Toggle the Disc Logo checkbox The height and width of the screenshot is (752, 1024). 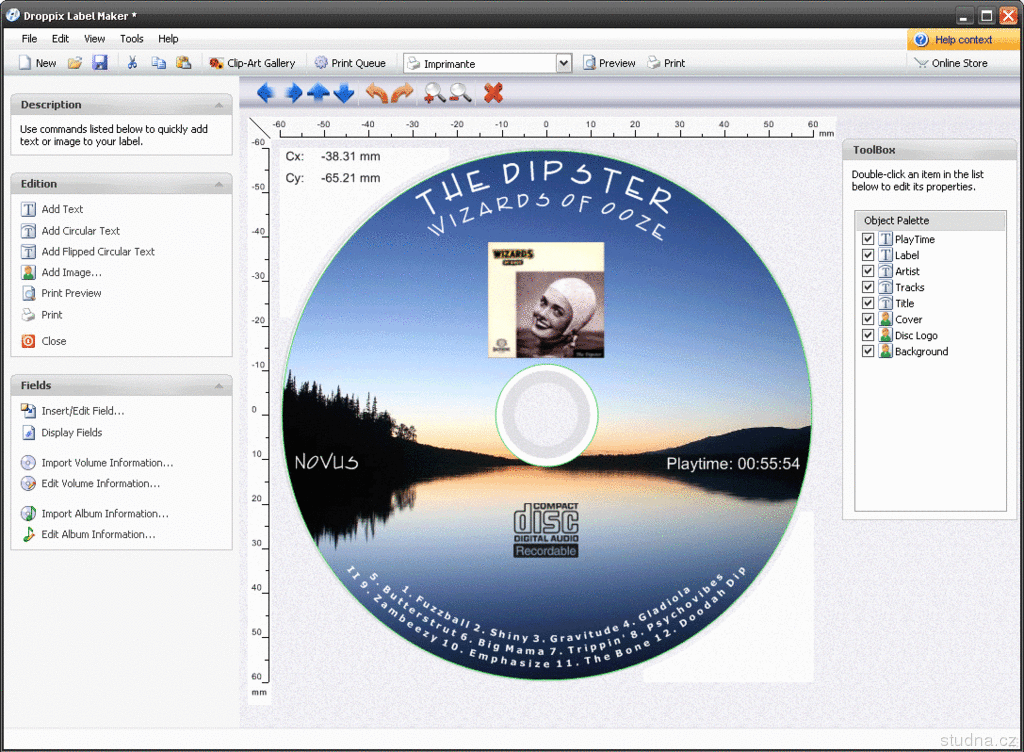coord(868,335)
